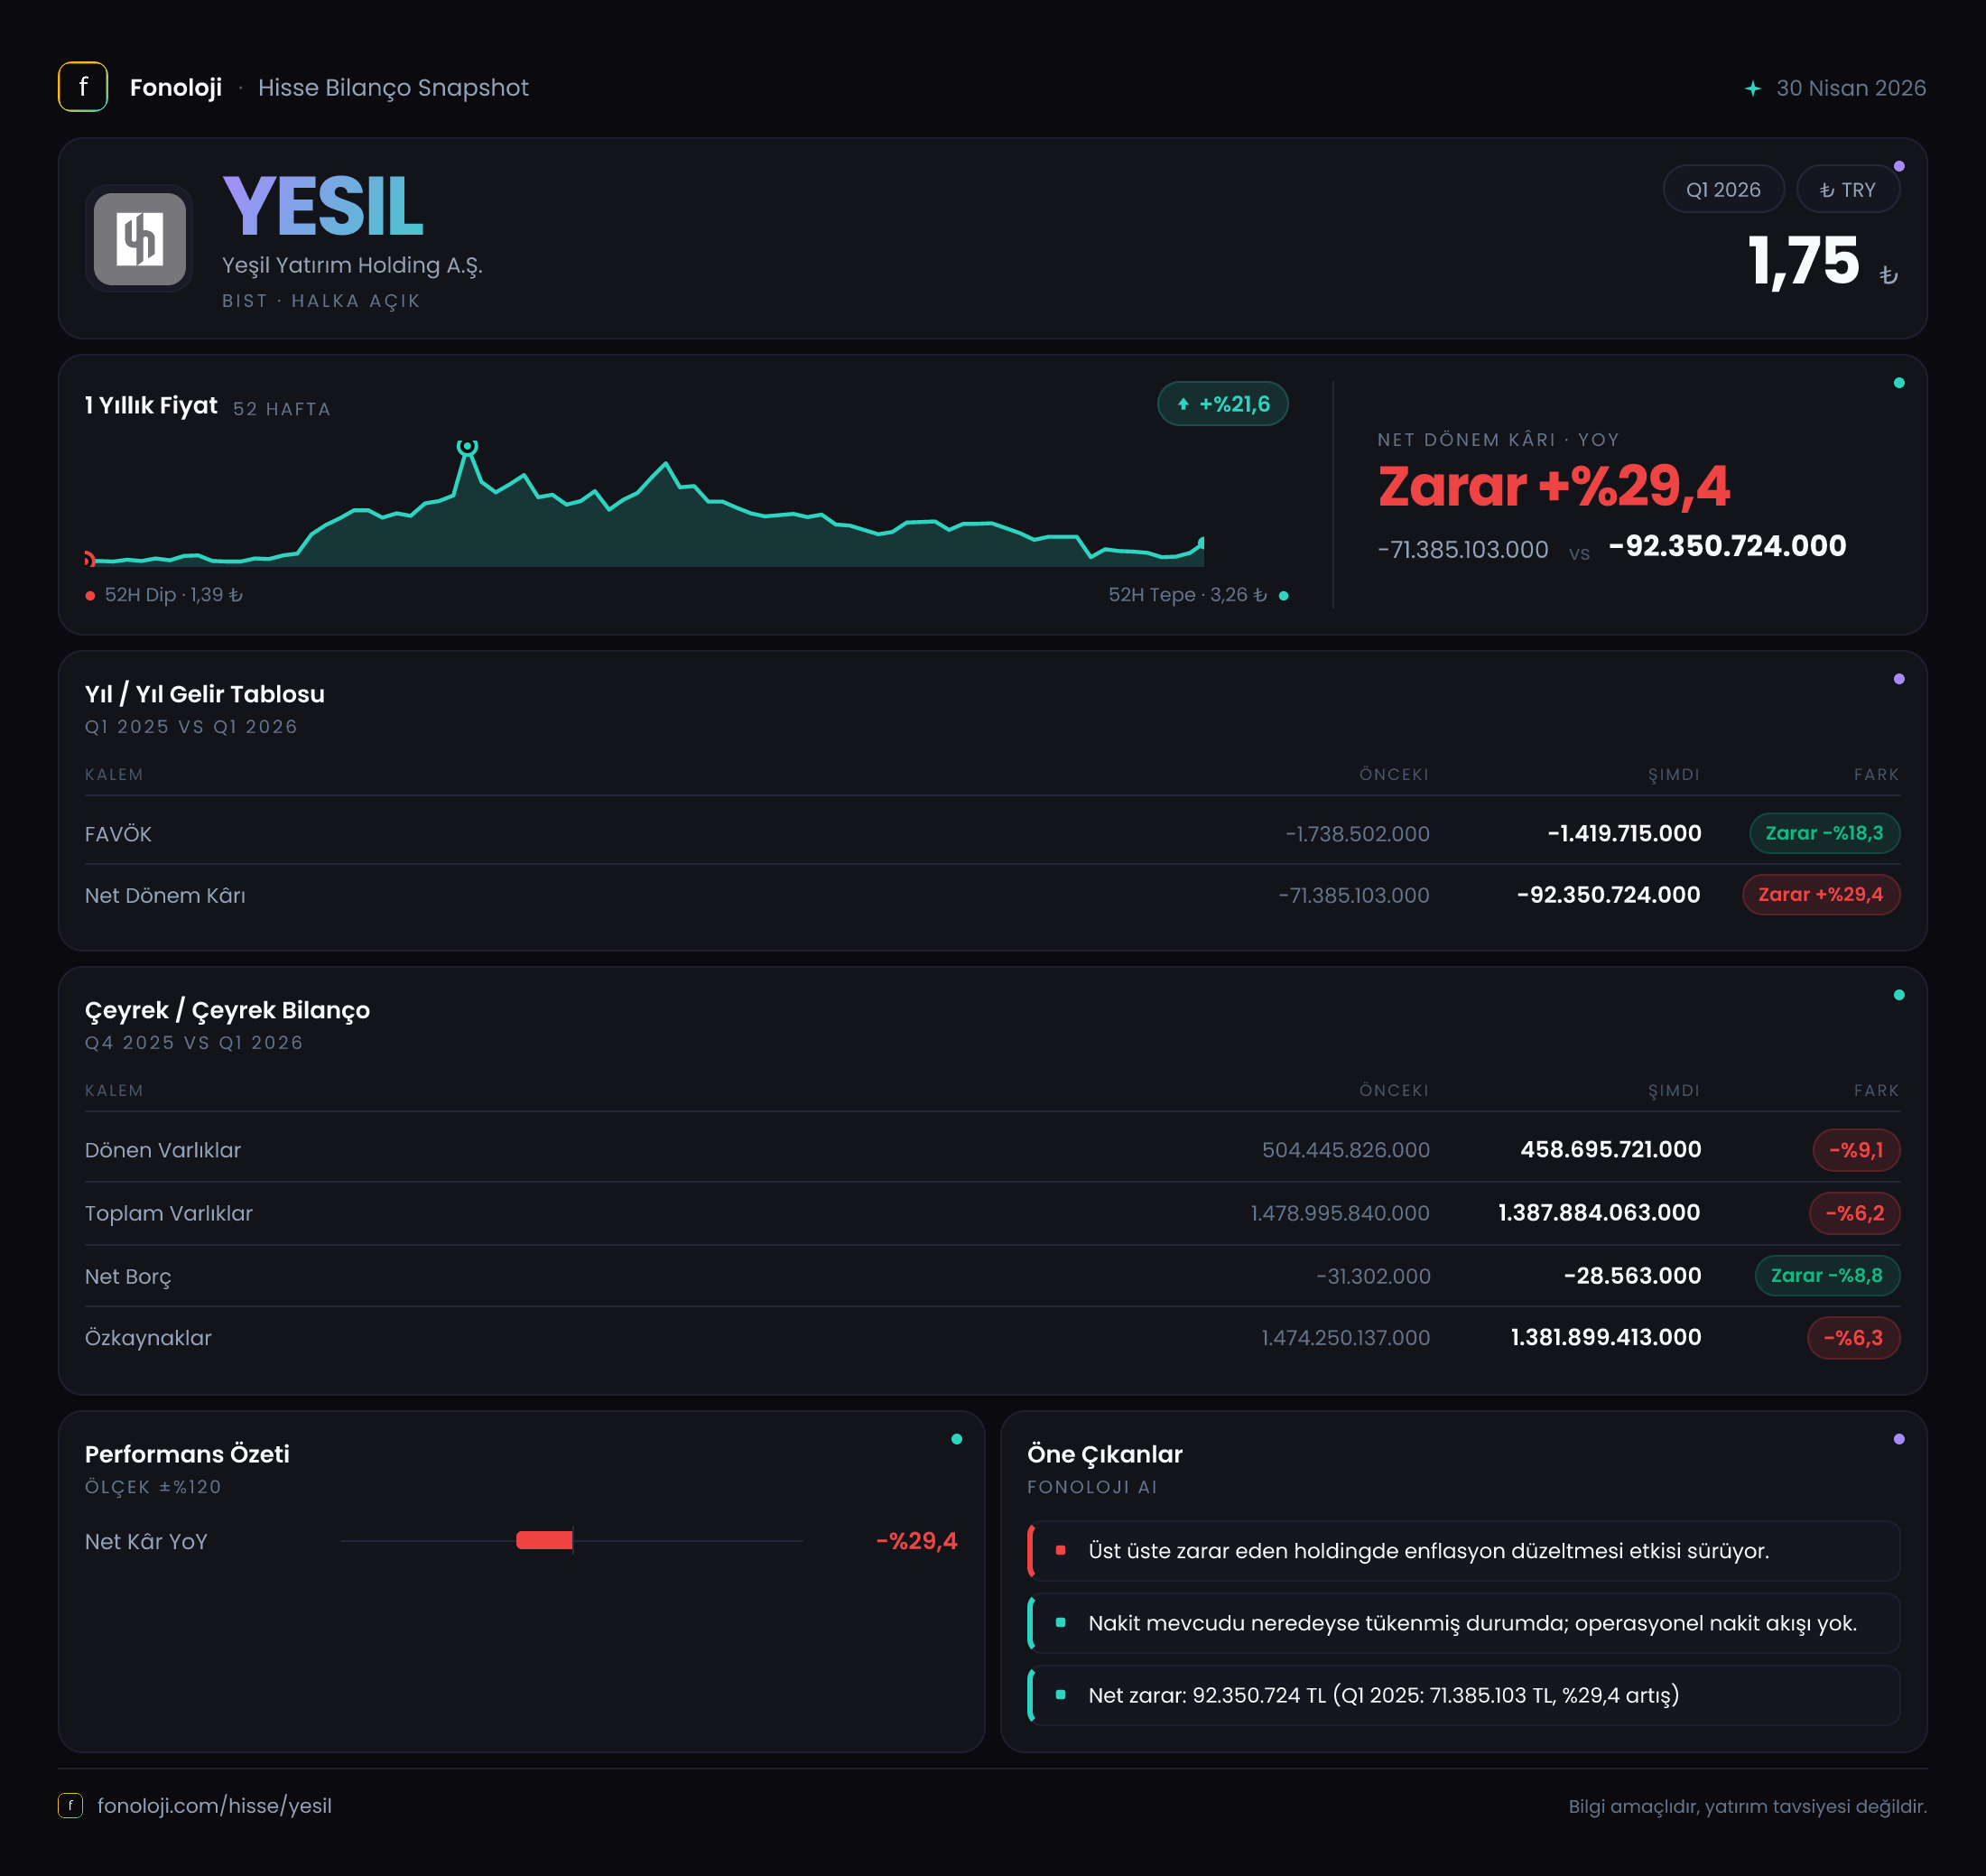Click the -1.419.715.000 FAVÖK current value
This screenshot has height=1876, width=1986.
pyautogui.click(x=1624, y=833)
